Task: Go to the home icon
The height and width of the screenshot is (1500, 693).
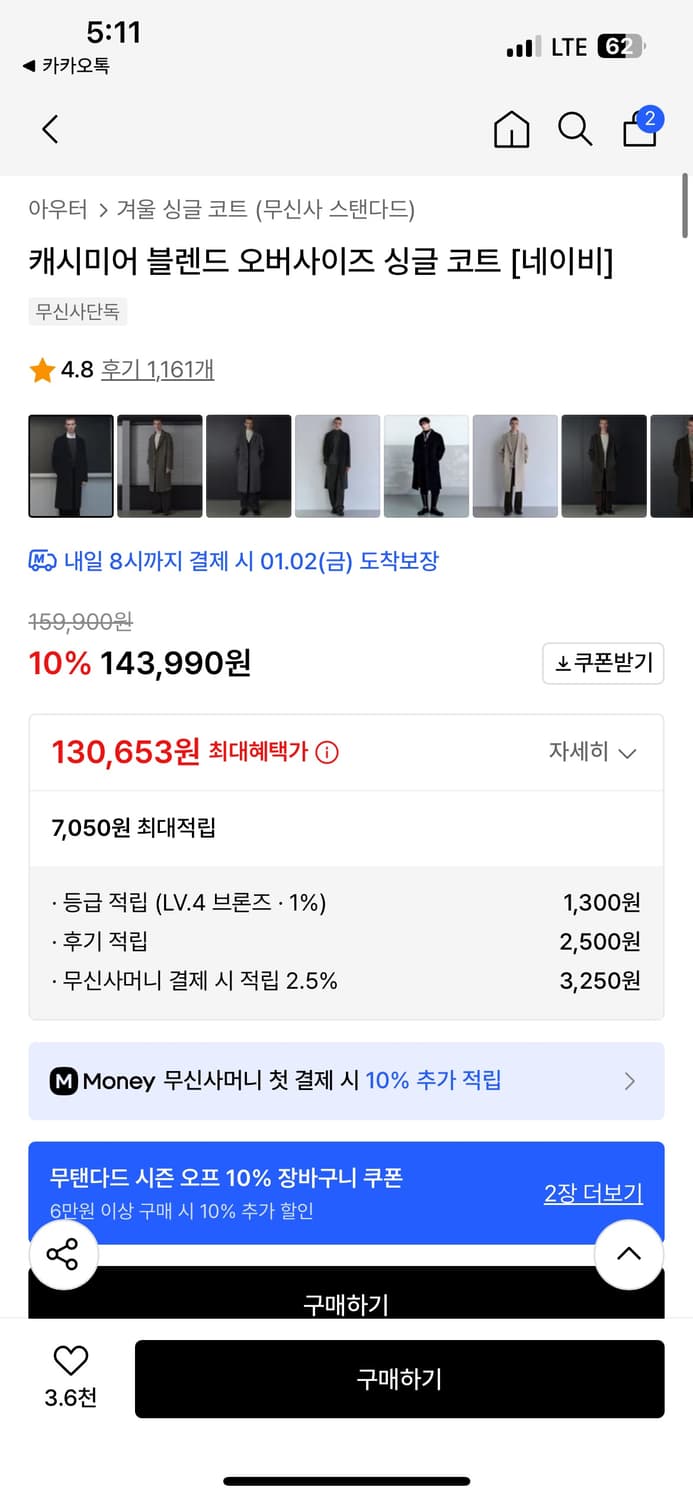Action: tap(511, 130)
